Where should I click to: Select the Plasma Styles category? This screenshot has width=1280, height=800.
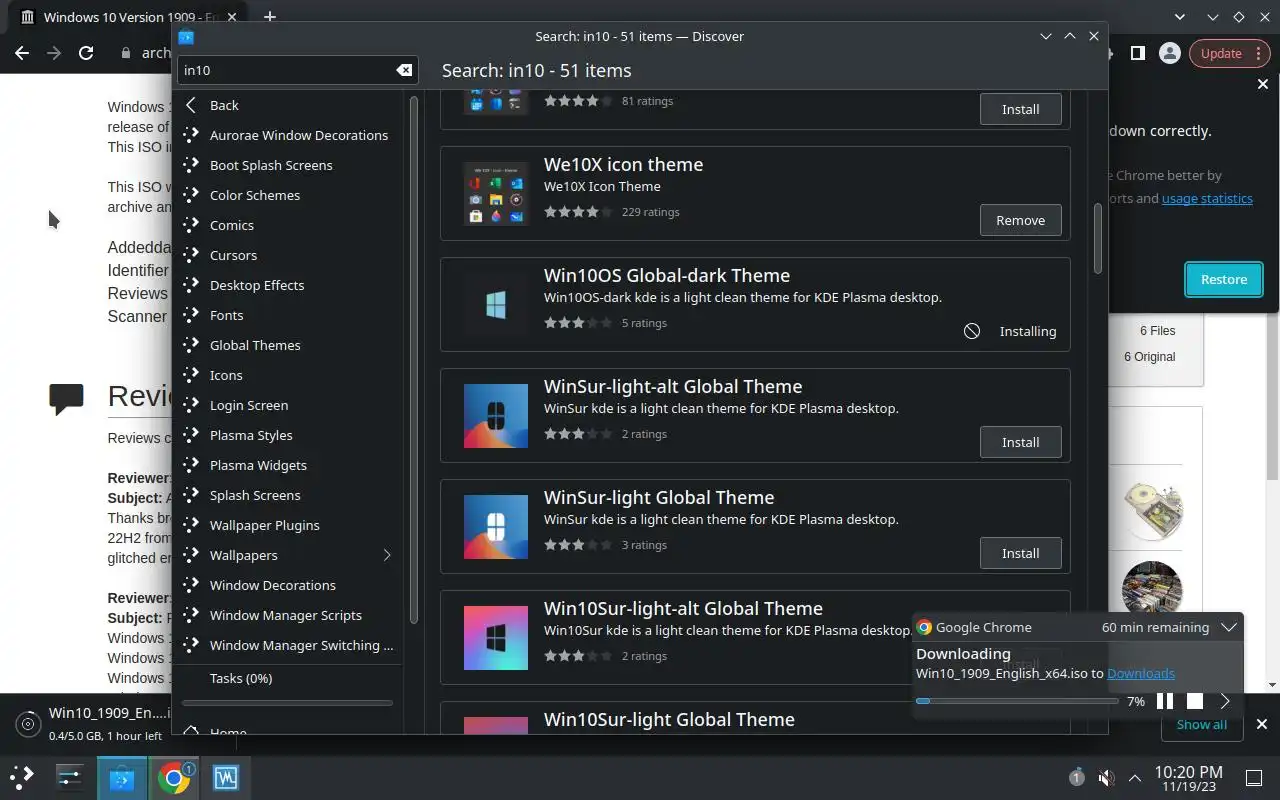click(288, 435)
